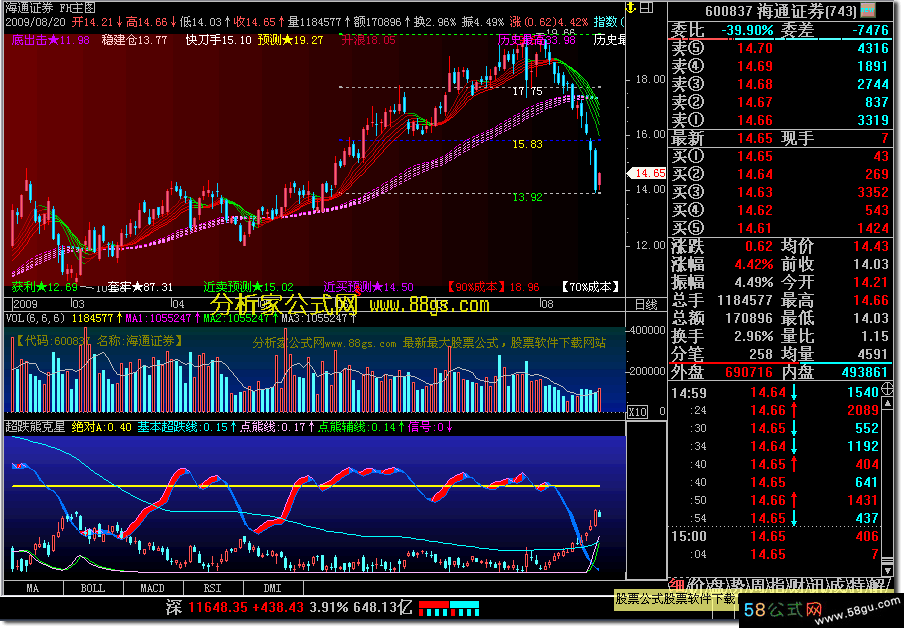Viewport: 904px width, 628px height.
Task: Click the 预测★19.27 label atop the chart
Action: click(291, 40)
